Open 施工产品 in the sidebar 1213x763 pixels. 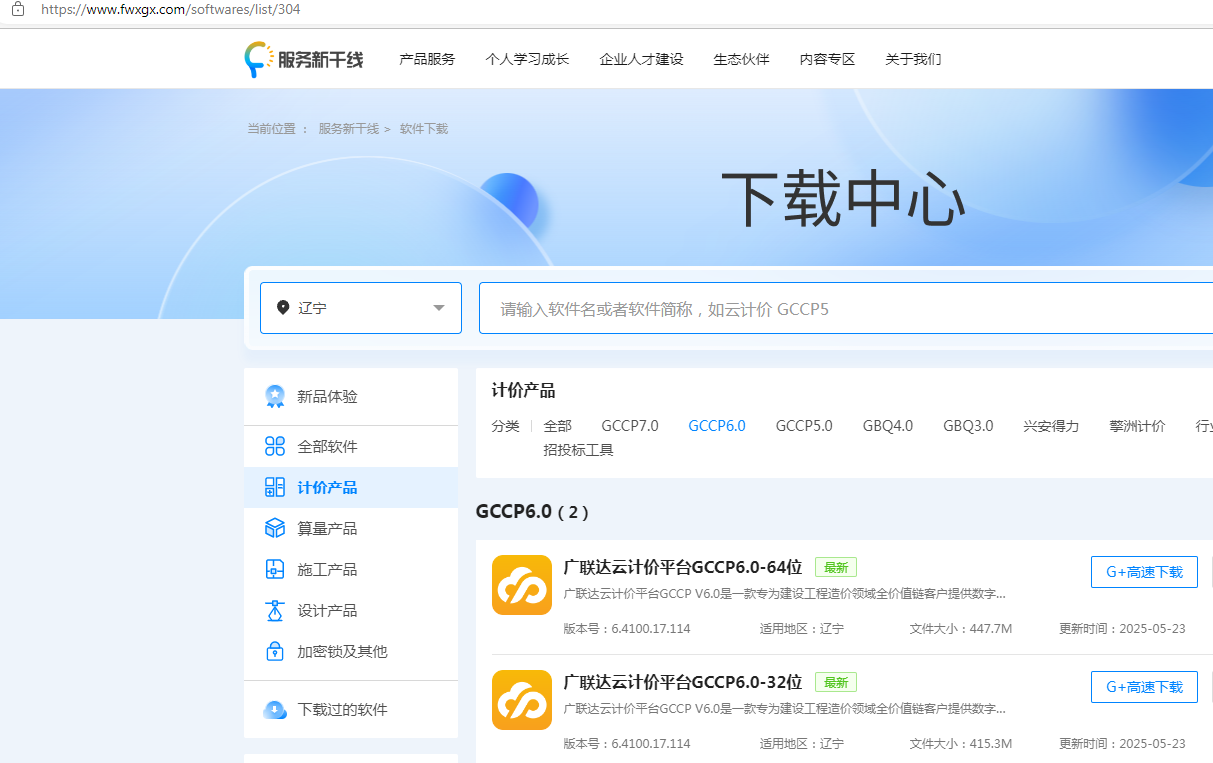click(x=351, y=569)
